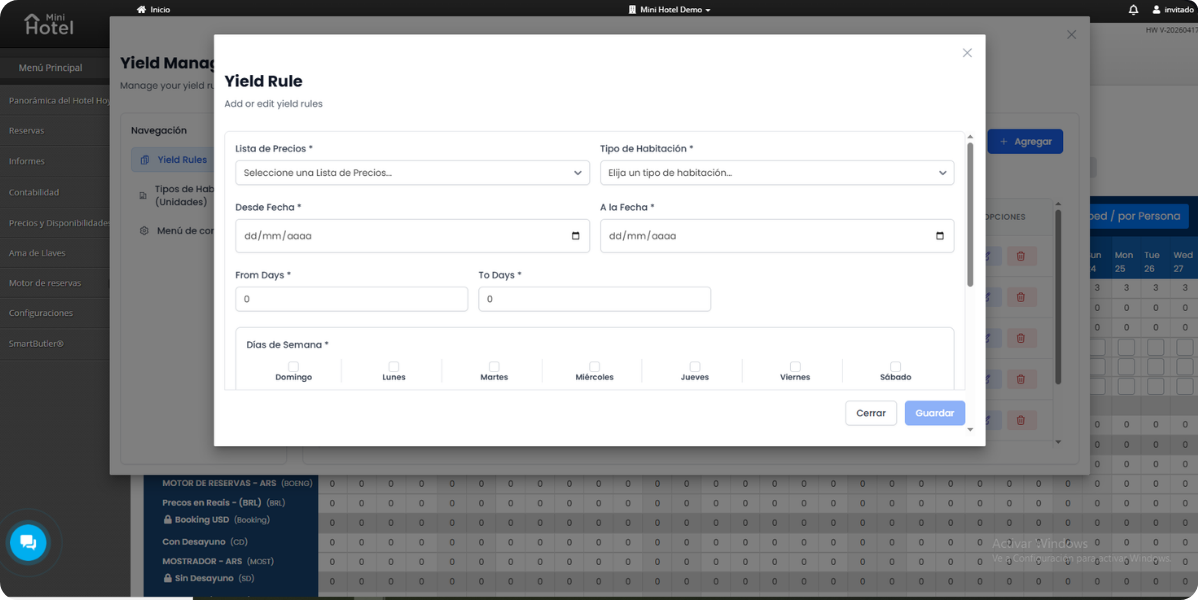This screenshot has height=600, width=1200.
Task: Click the Cerrar button
Action: [871, 413]
